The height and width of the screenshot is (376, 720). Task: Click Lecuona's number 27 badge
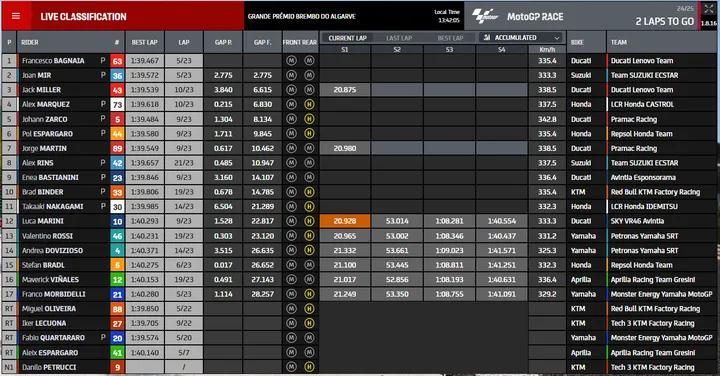point(118,324)
